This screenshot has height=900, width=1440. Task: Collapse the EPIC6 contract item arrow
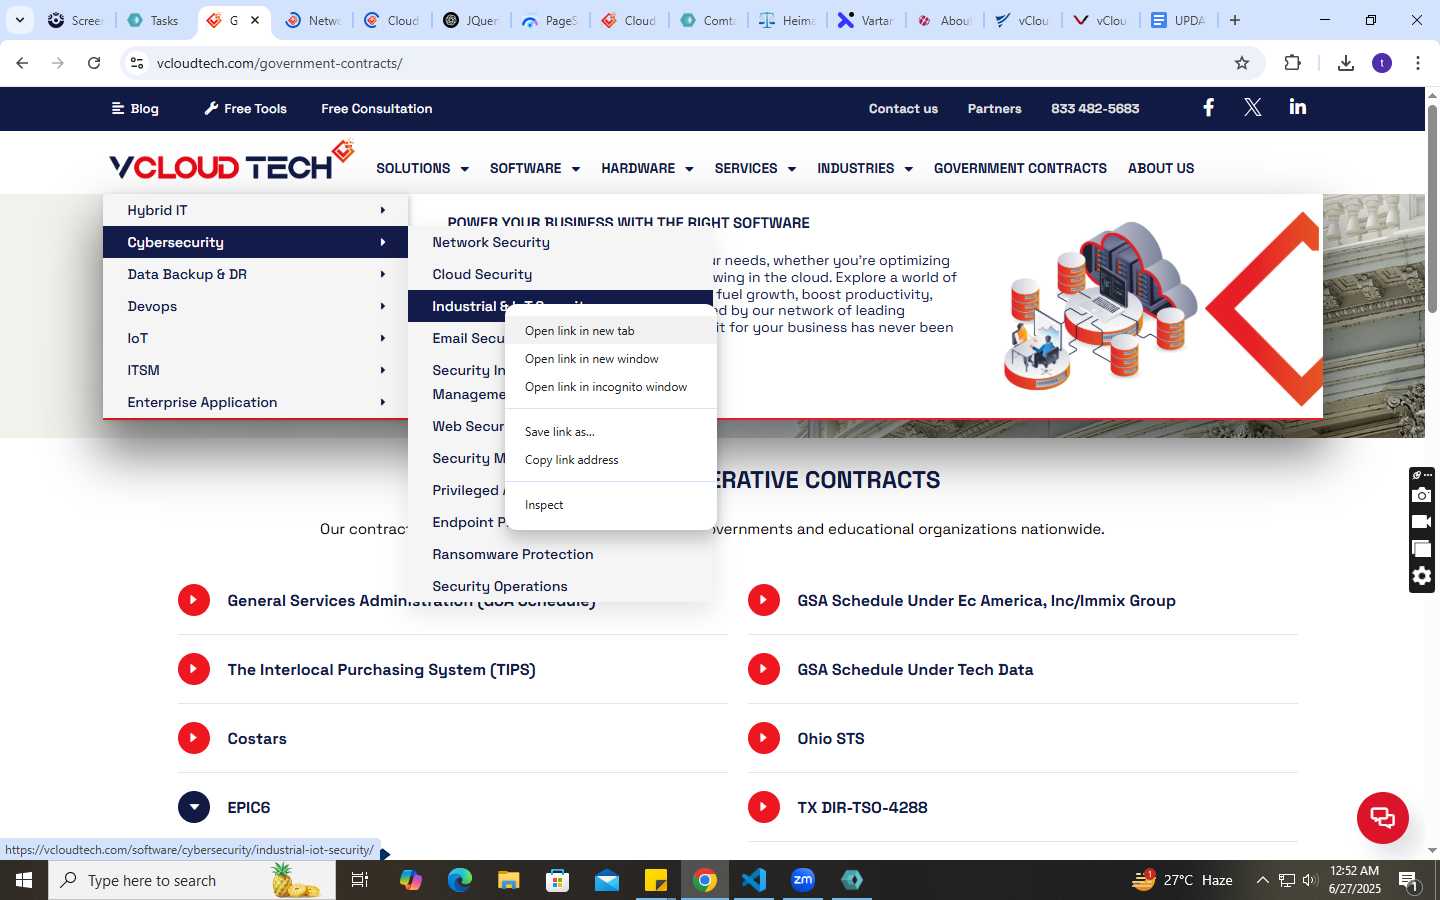point(194,807)
